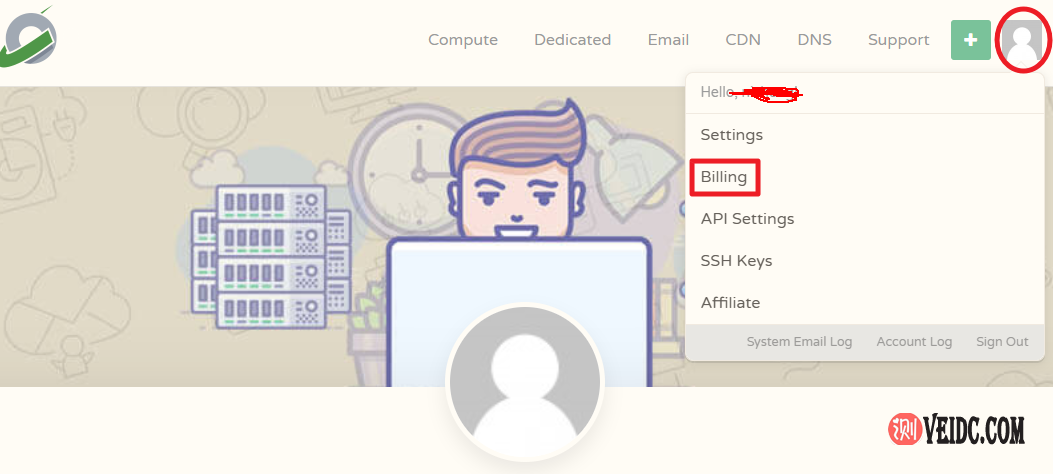Screen dimensions: 1056x475
Task: Click Support in the top menu
Action: tap(898, 40)
